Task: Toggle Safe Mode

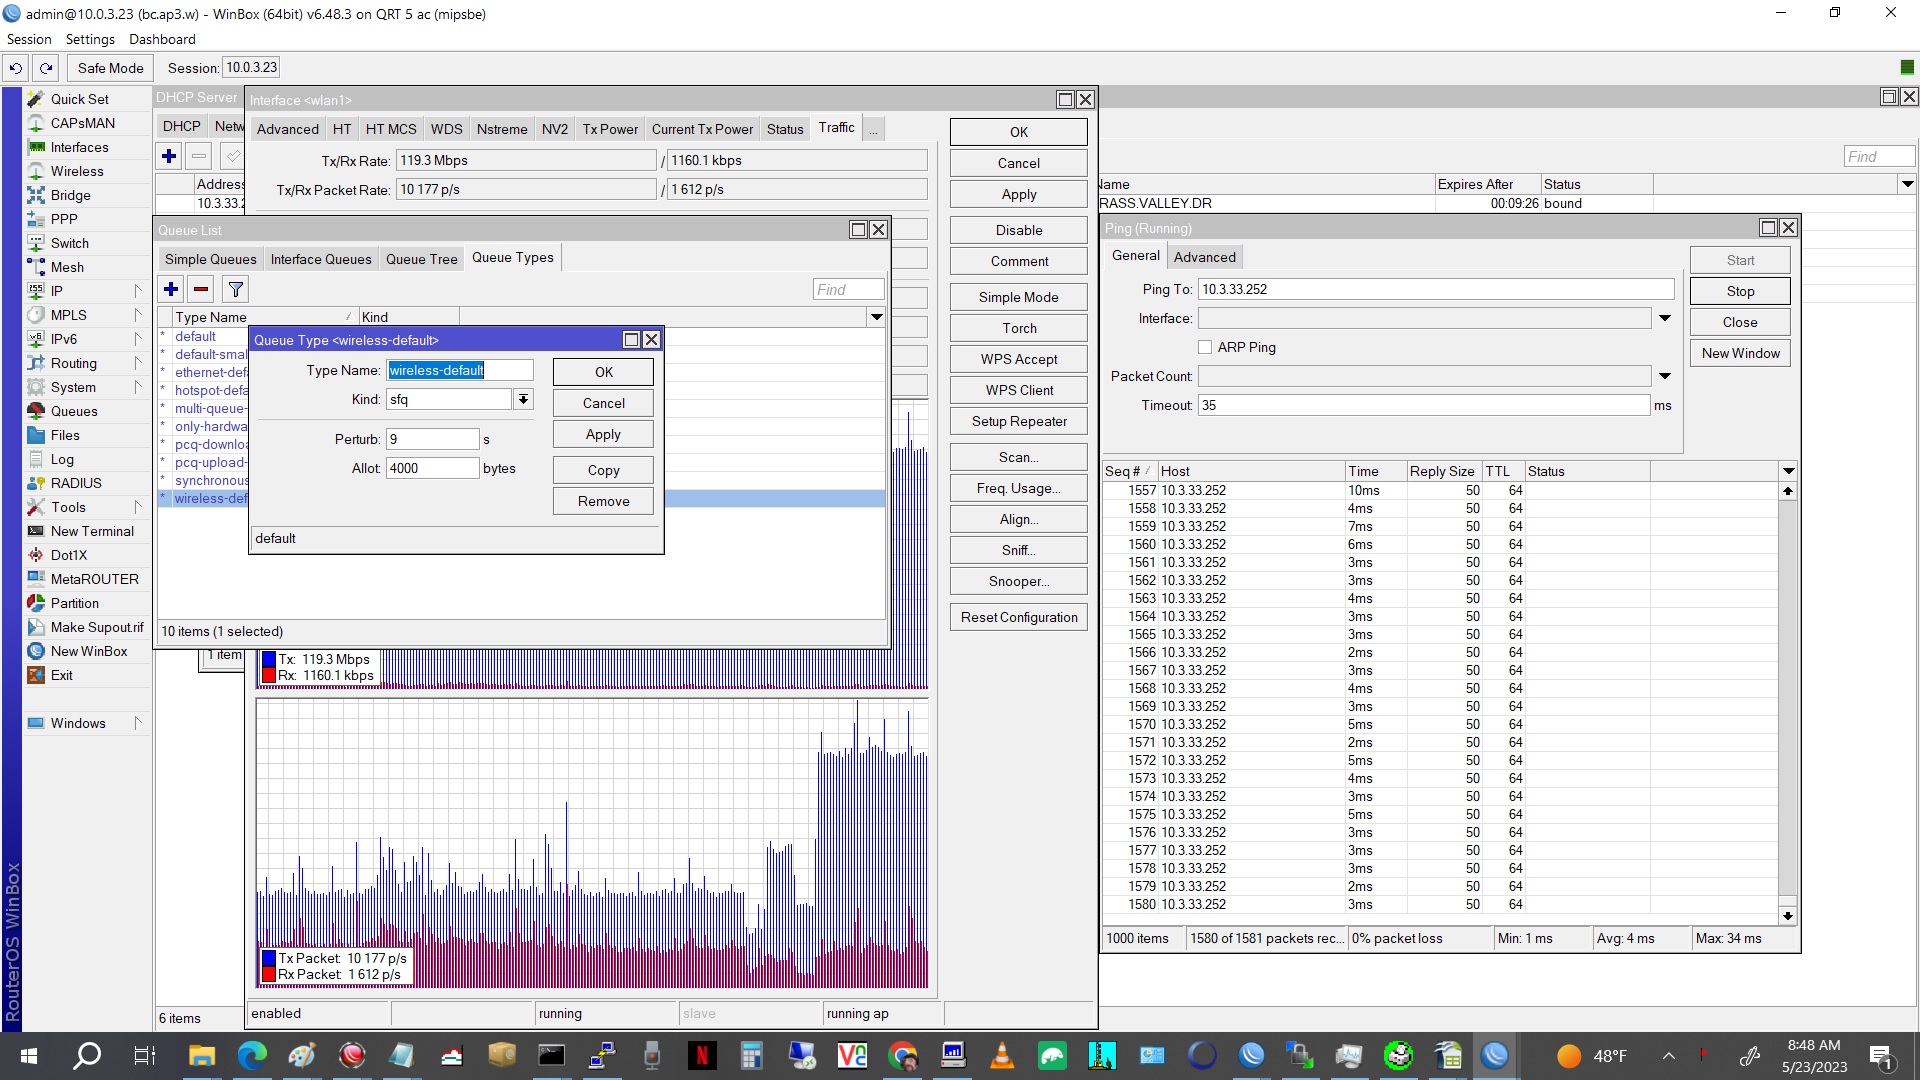Action: tap(109, 67)
